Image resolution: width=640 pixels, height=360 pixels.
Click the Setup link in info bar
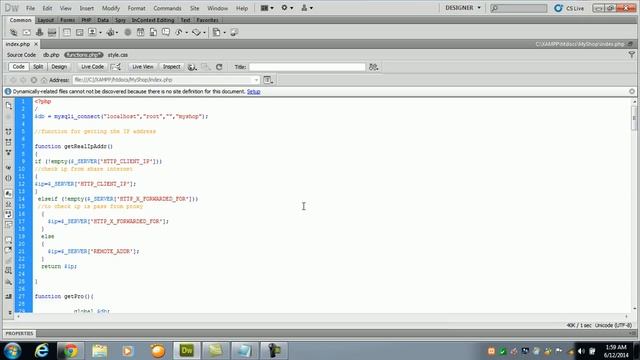pyautogui.click(x=253, y=91)
